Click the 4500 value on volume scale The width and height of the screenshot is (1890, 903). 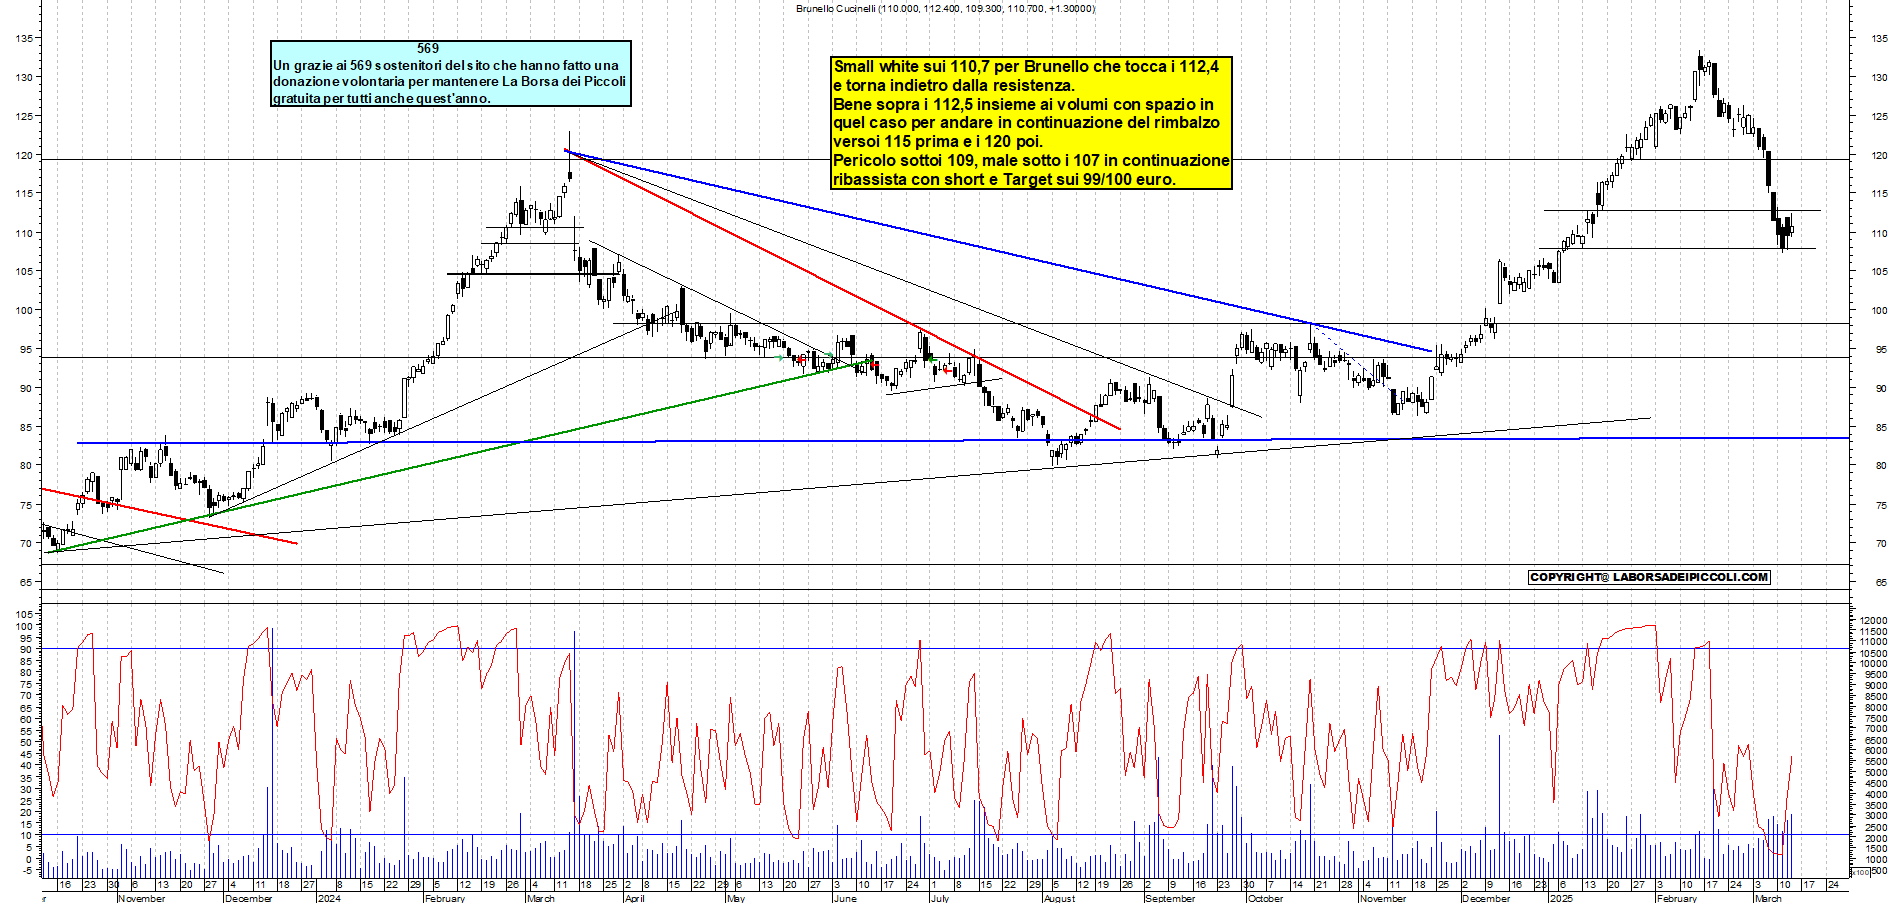[x=1875, y=784]
